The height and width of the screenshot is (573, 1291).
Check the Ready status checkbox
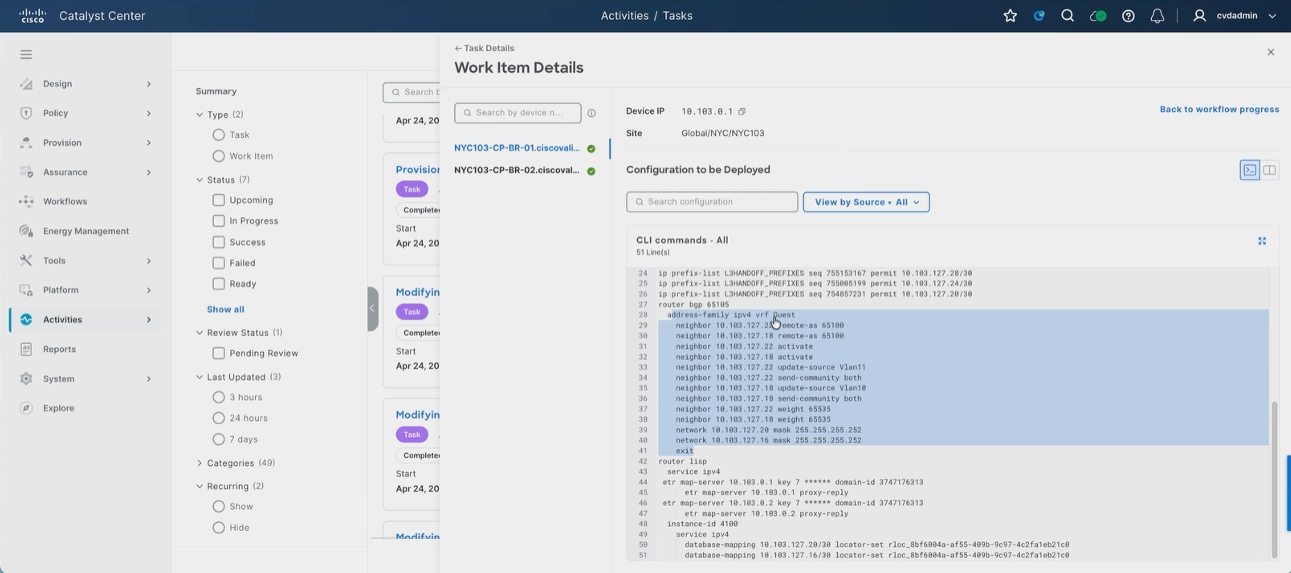[x=218, y=284]
